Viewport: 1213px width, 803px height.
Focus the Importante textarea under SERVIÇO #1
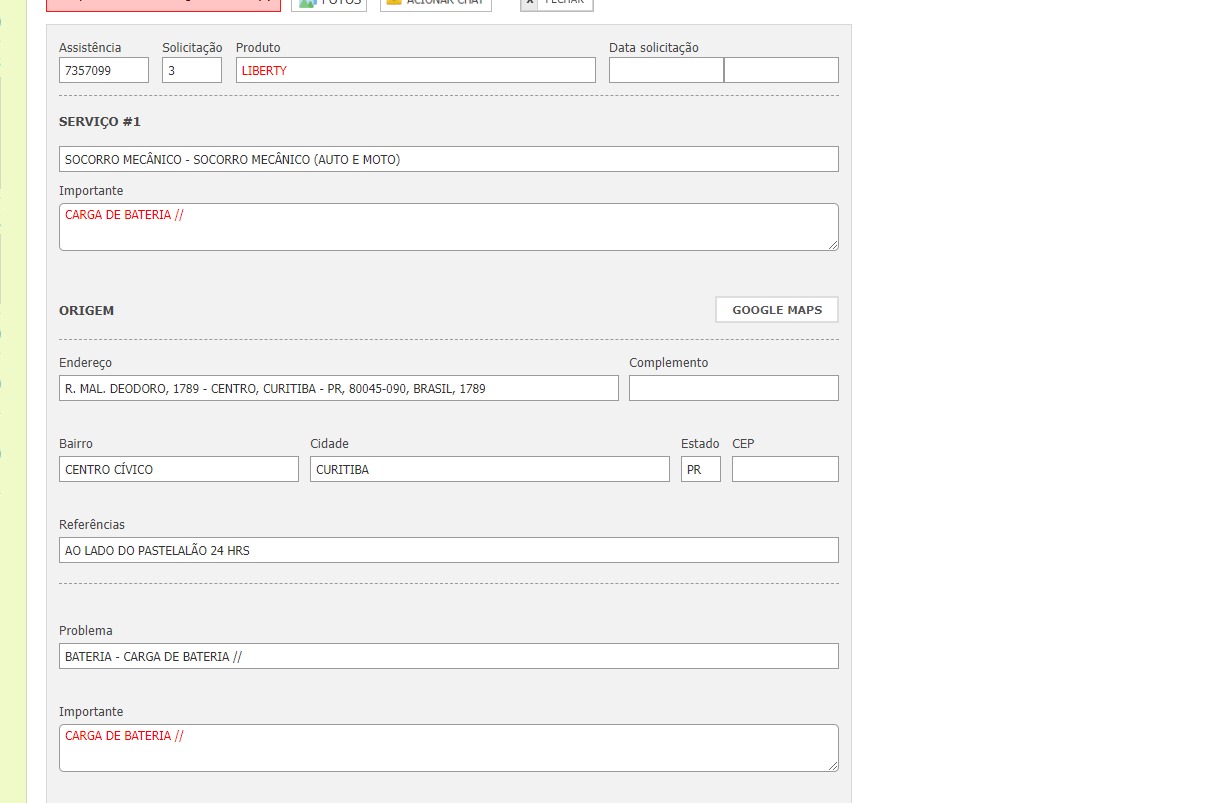pos(449,227)
